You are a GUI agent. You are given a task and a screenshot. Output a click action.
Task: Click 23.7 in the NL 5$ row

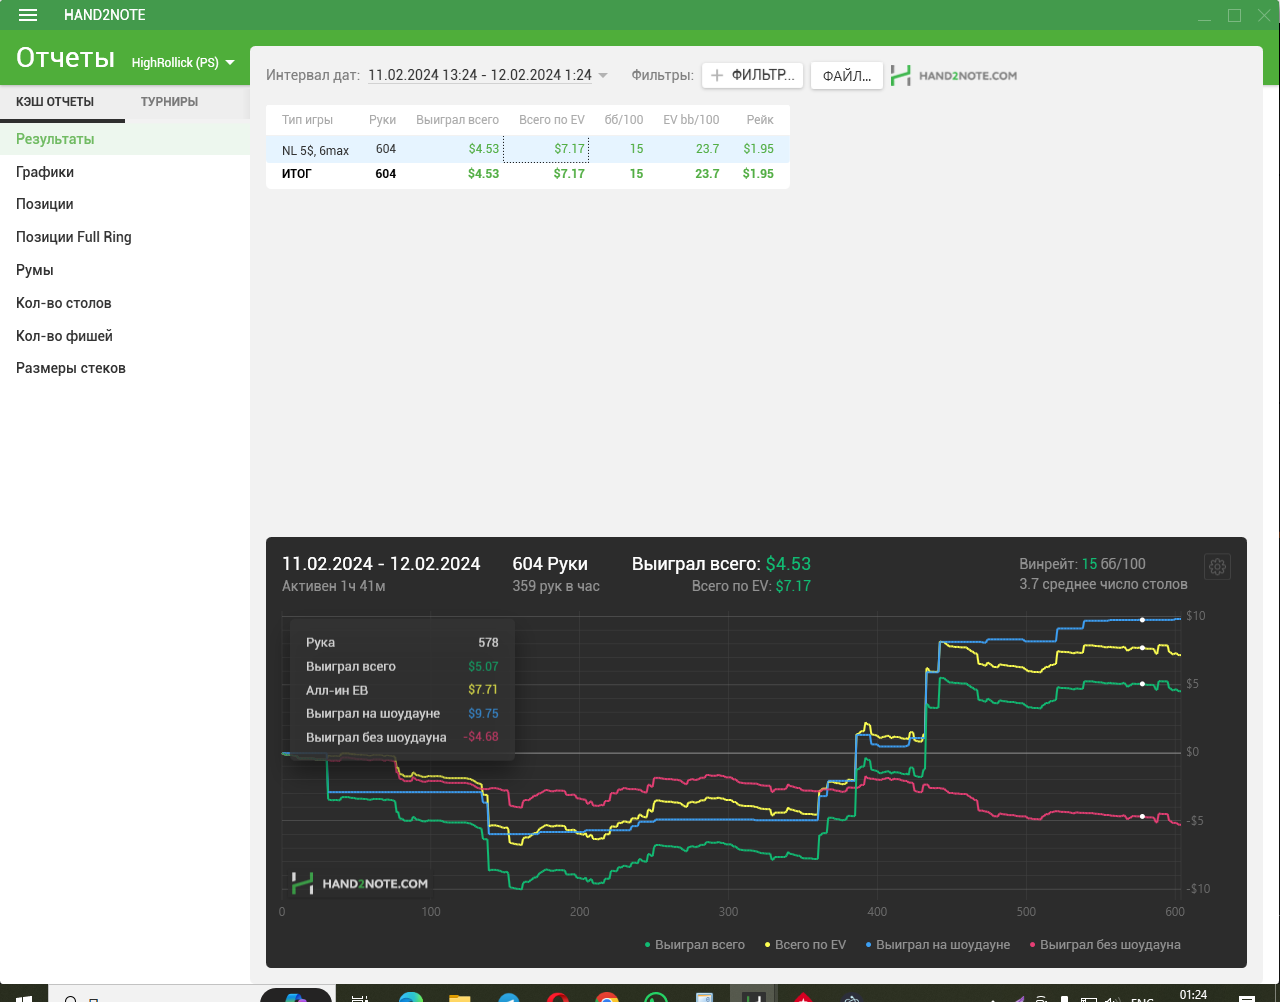pyautogui.click(x=707, y=149)
